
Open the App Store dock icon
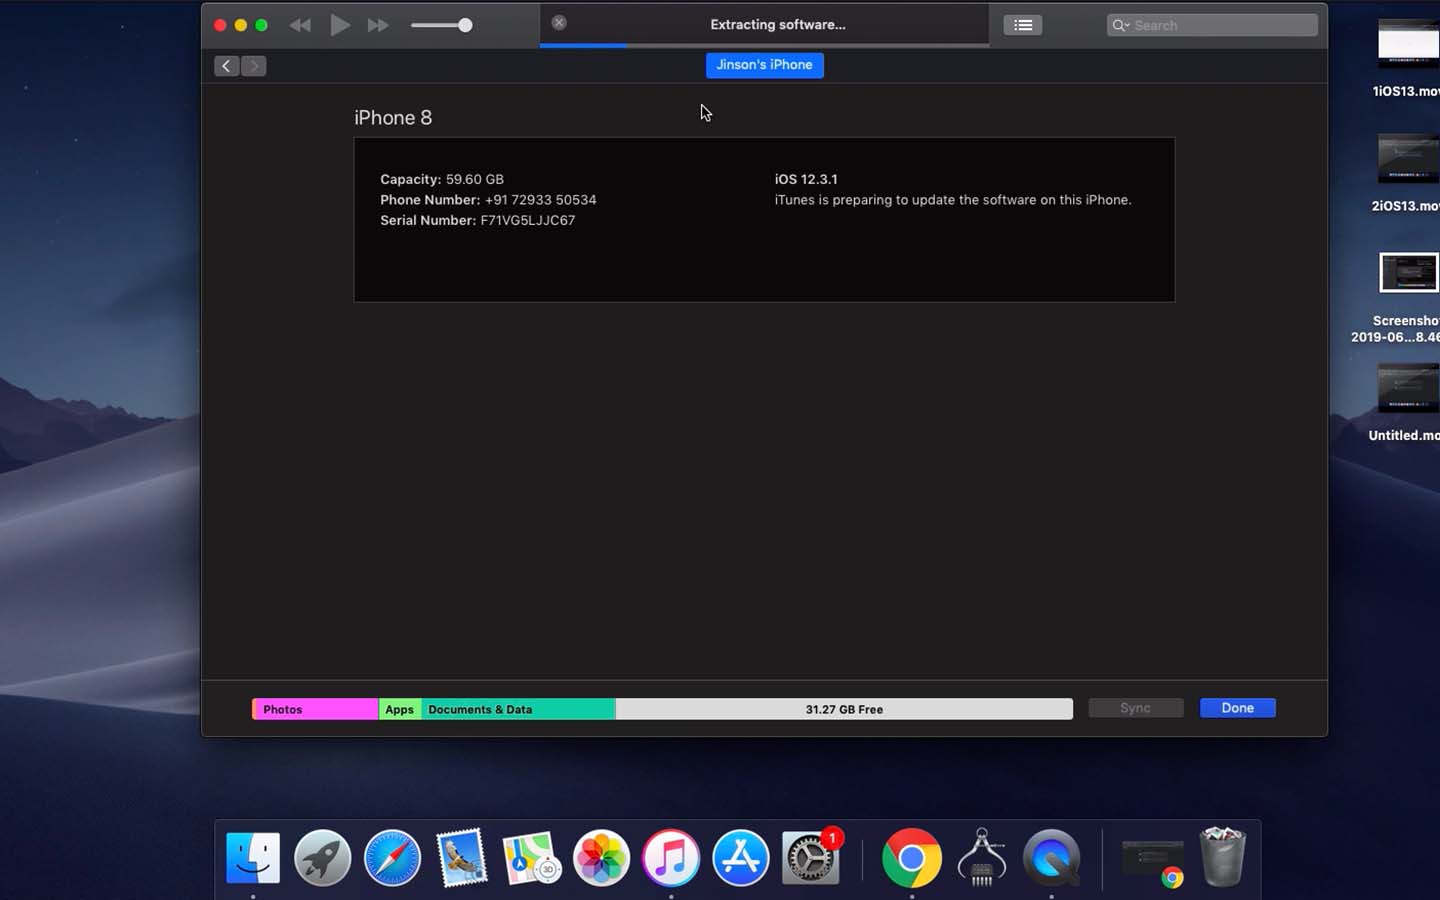(x=741, y=858)
